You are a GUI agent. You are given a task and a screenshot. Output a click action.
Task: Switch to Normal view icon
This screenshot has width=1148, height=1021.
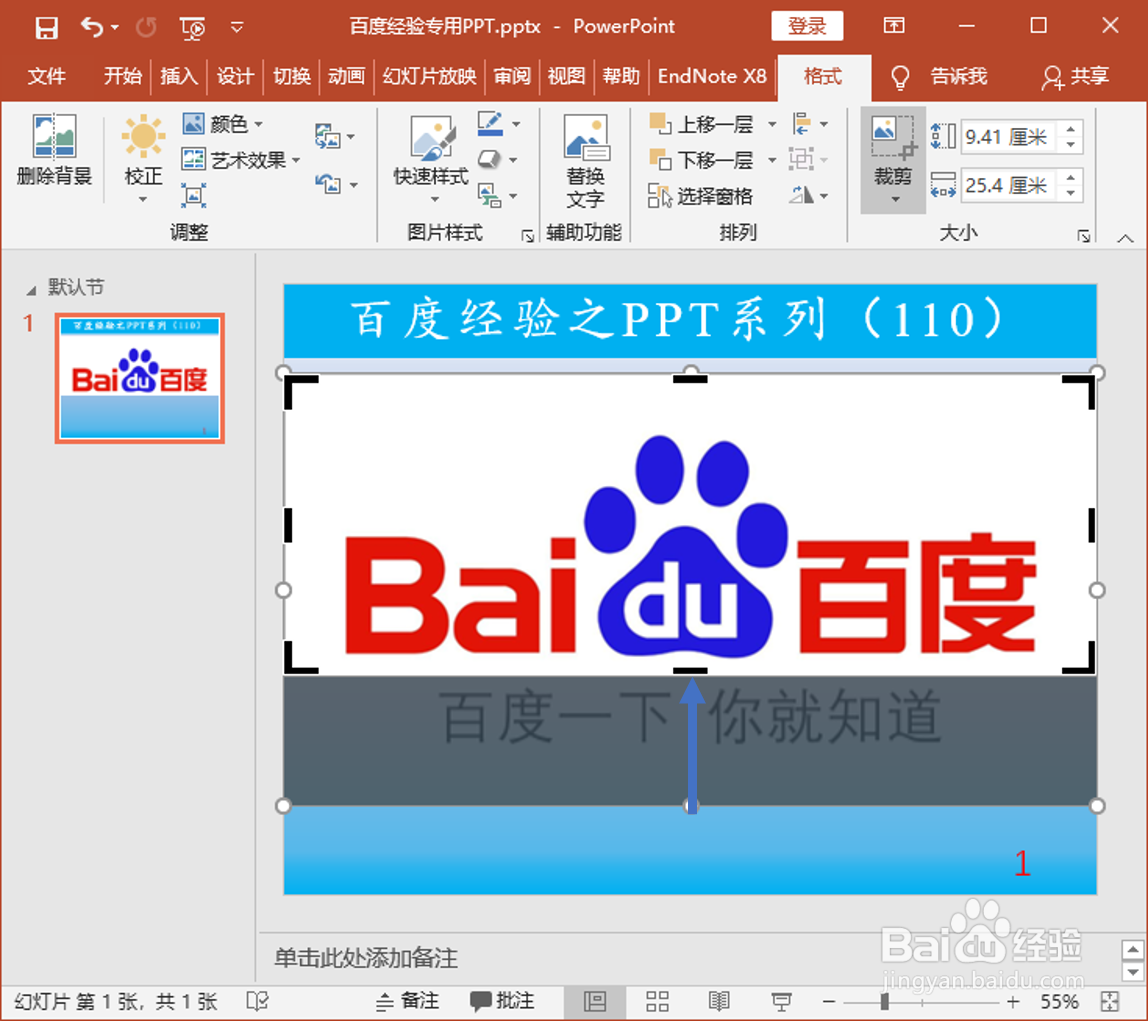[594, 1001]
